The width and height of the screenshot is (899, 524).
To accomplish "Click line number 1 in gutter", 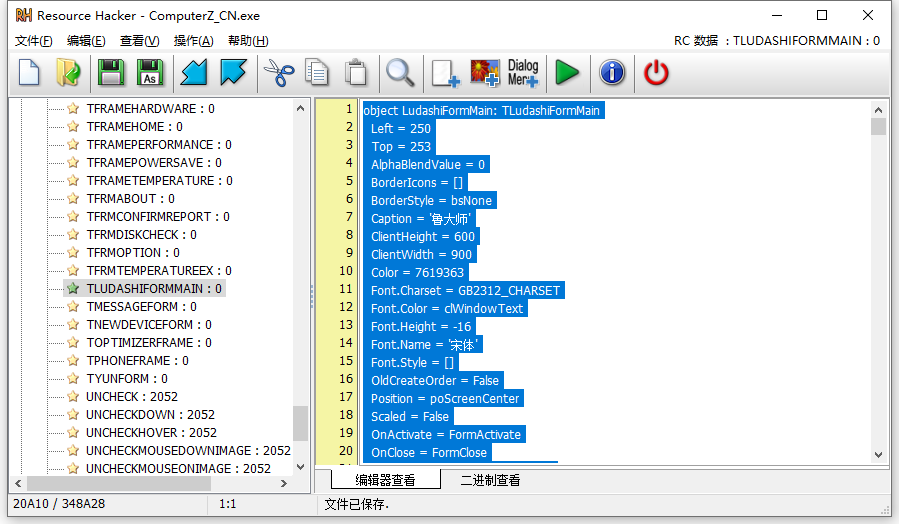I will coord(348,108).
